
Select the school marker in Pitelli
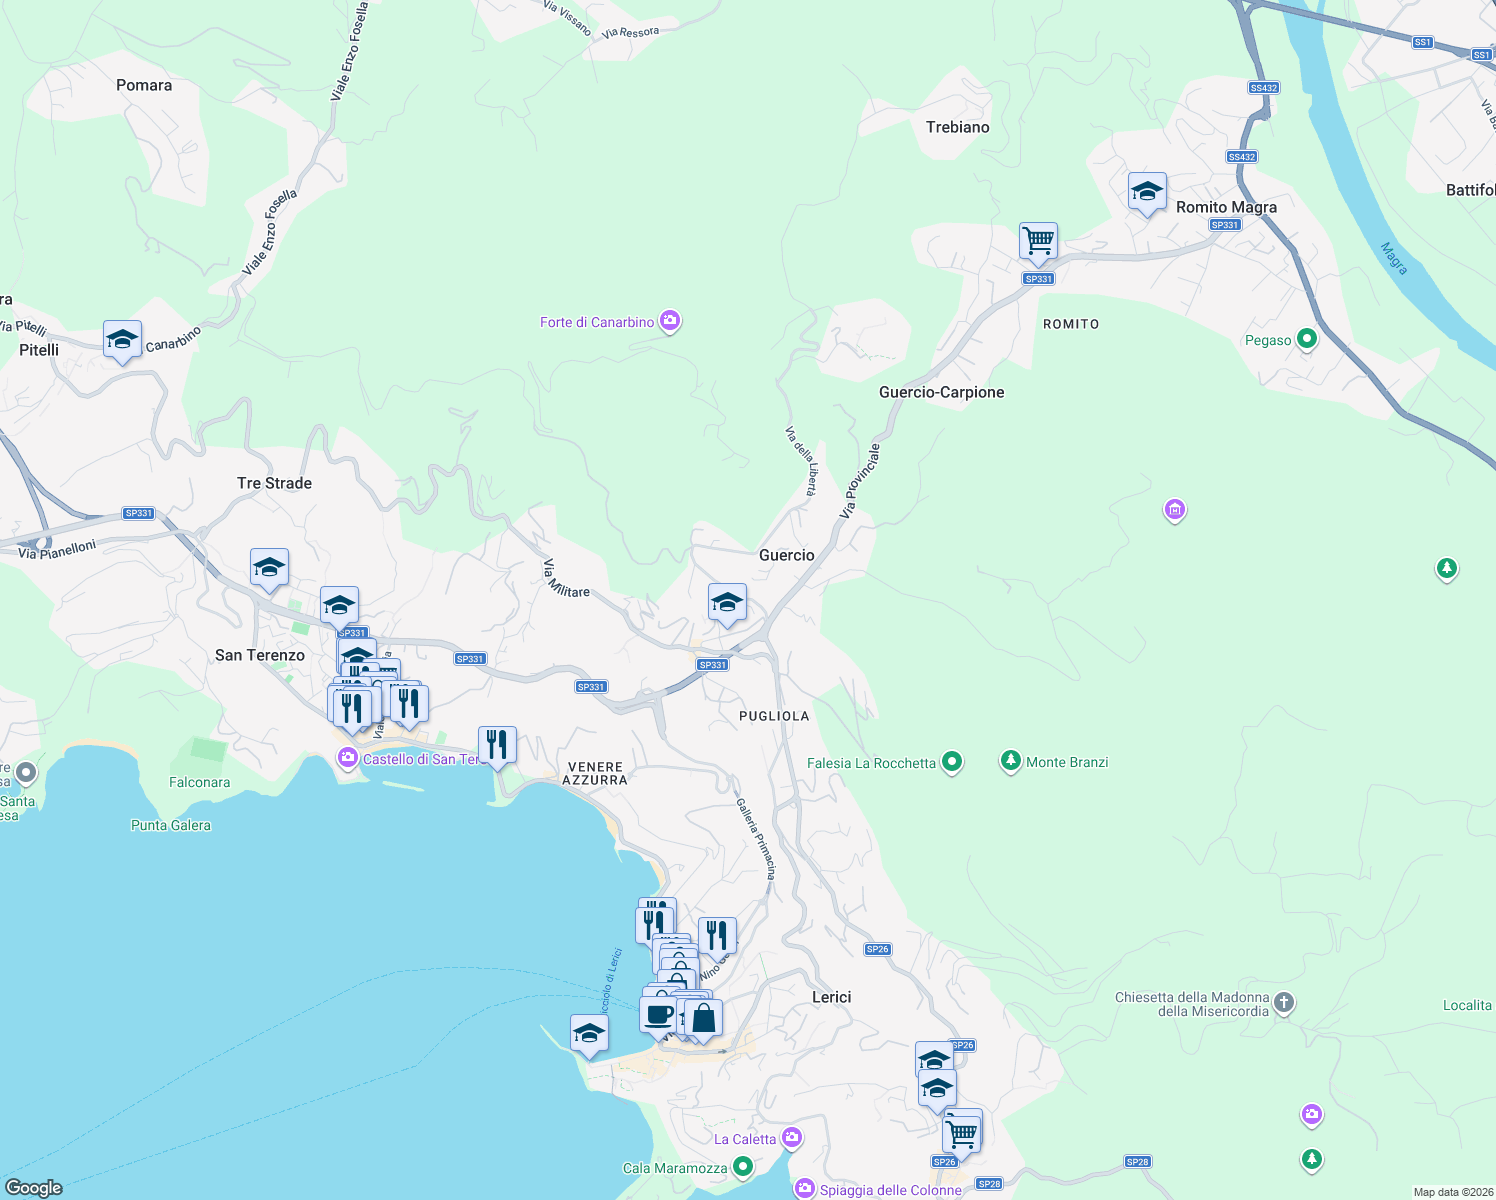122,339
